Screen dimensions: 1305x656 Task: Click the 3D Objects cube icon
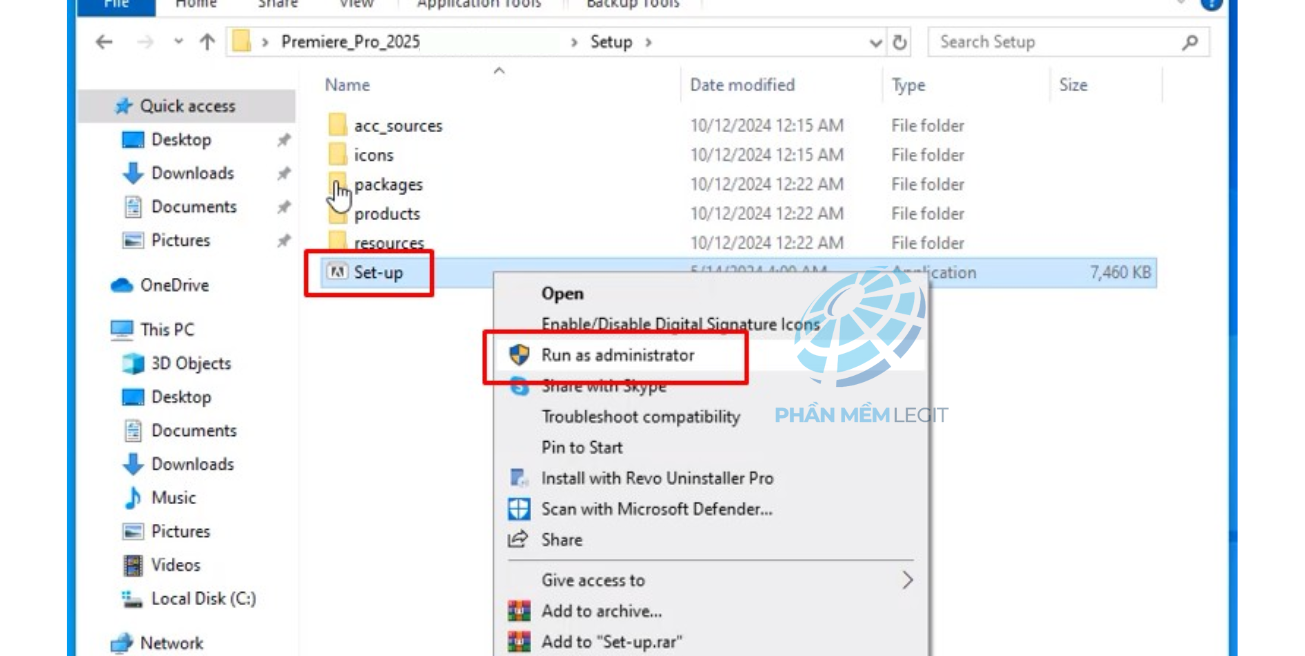(x=133, y=363)
